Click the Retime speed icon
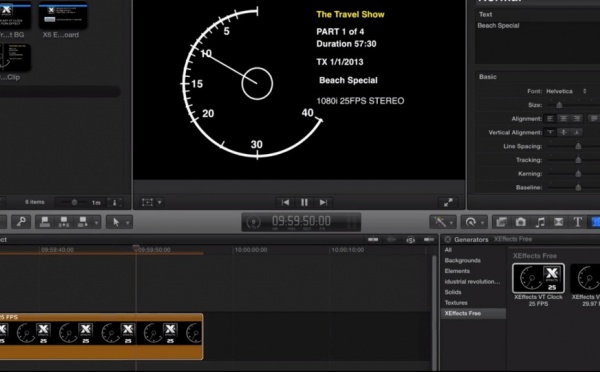600x372 pixels. (x=471, y=222)
